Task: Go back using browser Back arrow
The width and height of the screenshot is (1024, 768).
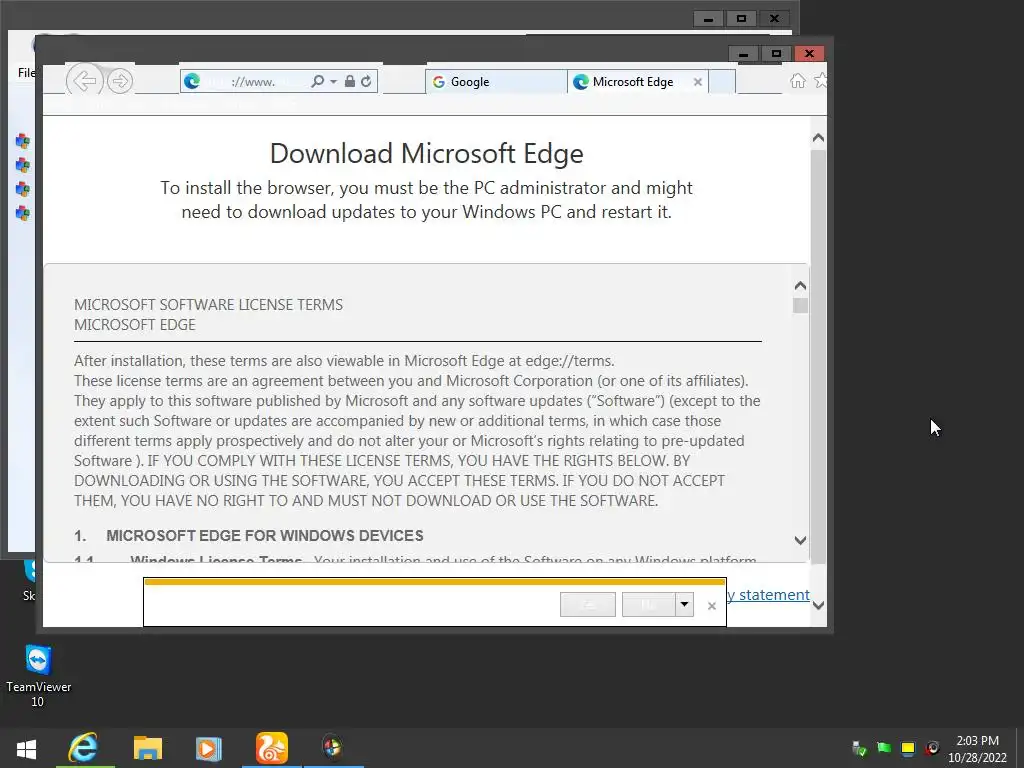Action: [x=84, y=81]
